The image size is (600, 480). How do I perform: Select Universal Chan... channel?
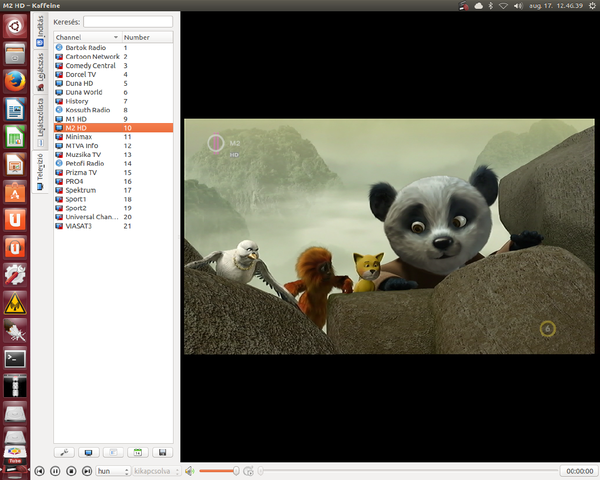click(113, 217)
